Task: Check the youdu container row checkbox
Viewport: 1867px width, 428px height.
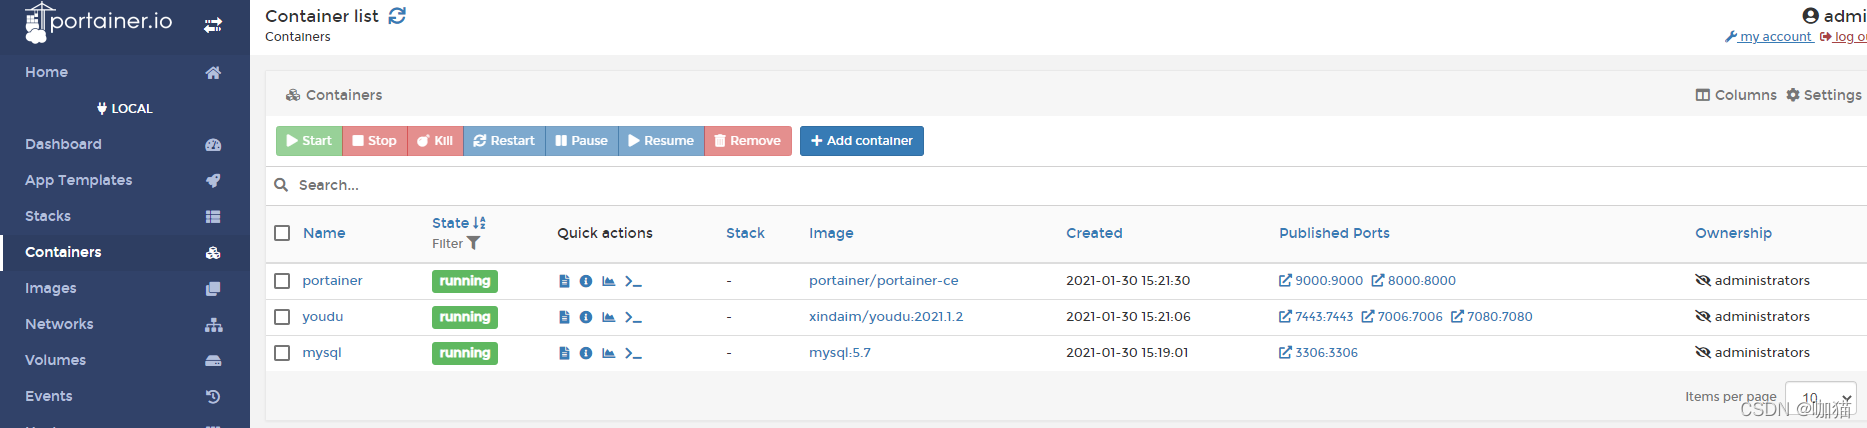Action: pyautogui.click(x=282, y=317)
